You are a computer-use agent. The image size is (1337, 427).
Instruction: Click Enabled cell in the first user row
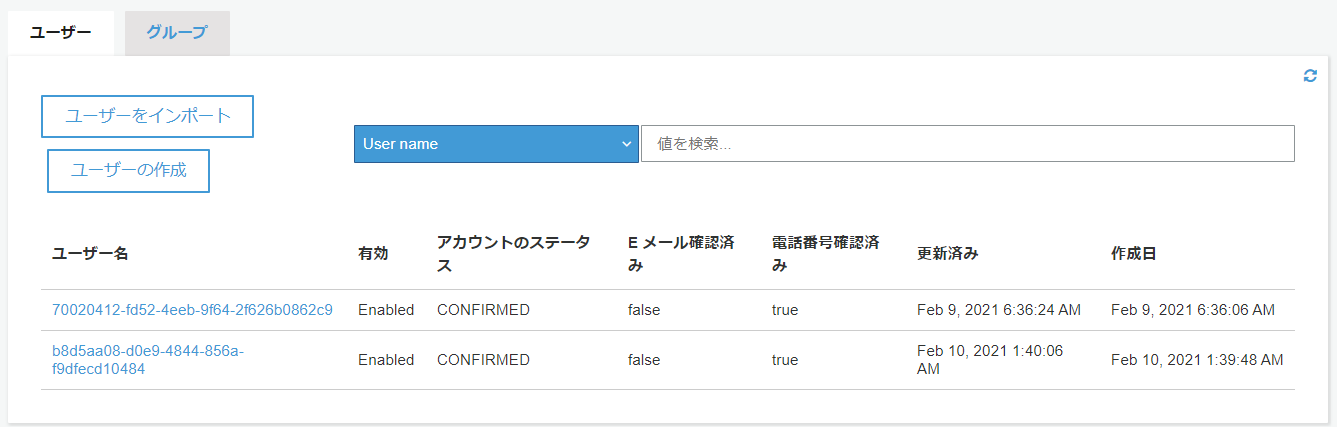tap(386, 310)
